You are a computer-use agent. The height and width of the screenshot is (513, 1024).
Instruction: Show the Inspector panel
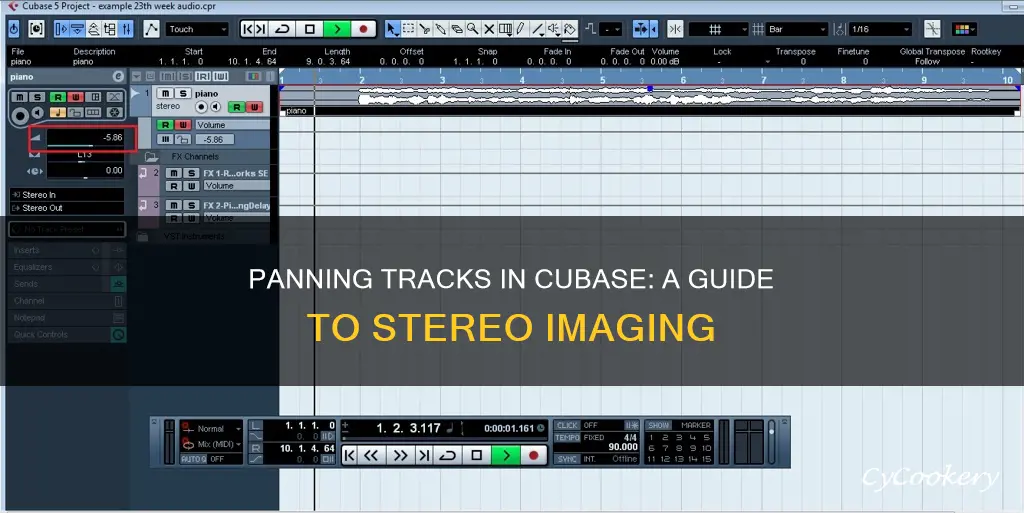coord(61,29)
